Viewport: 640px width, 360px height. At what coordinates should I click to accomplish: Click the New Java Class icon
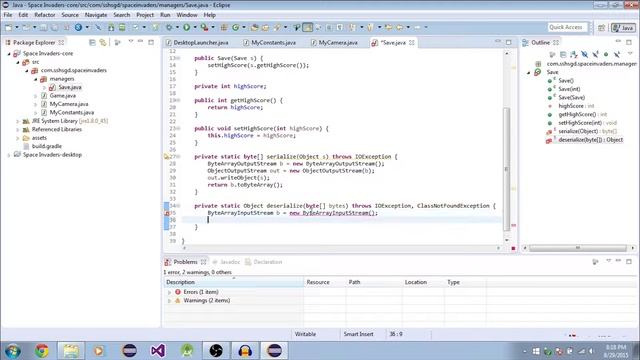click(236, 27)
